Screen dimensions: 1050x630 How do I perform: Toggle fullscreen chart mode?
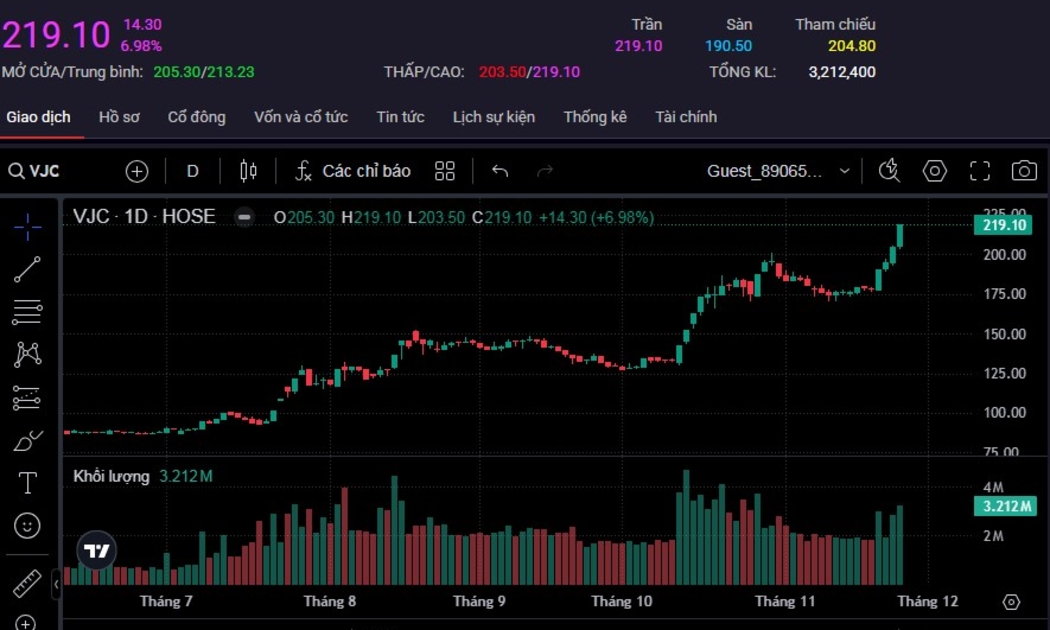(x=979, y=171)
